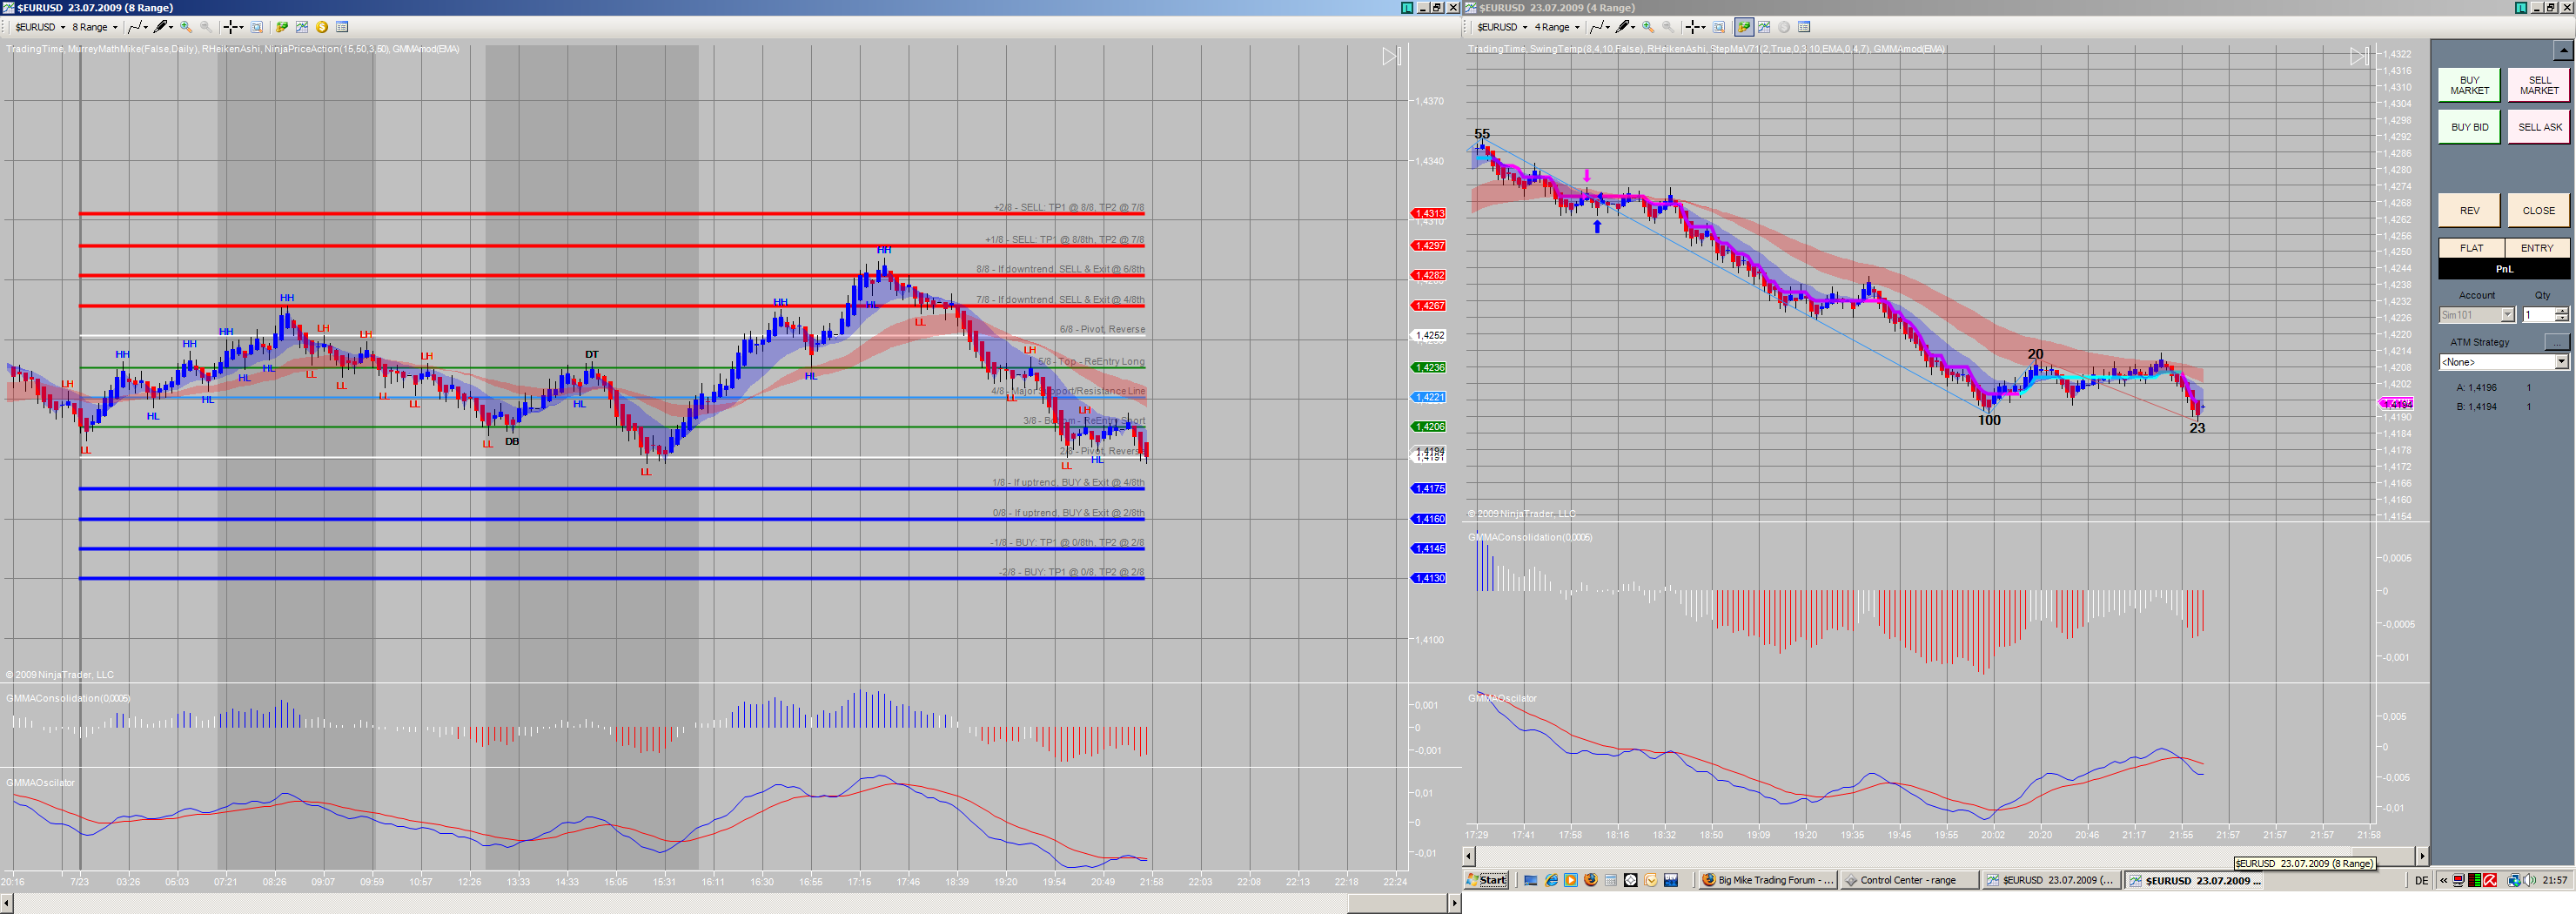Open chart style dropdown in 8 Range toolbar

138,27
